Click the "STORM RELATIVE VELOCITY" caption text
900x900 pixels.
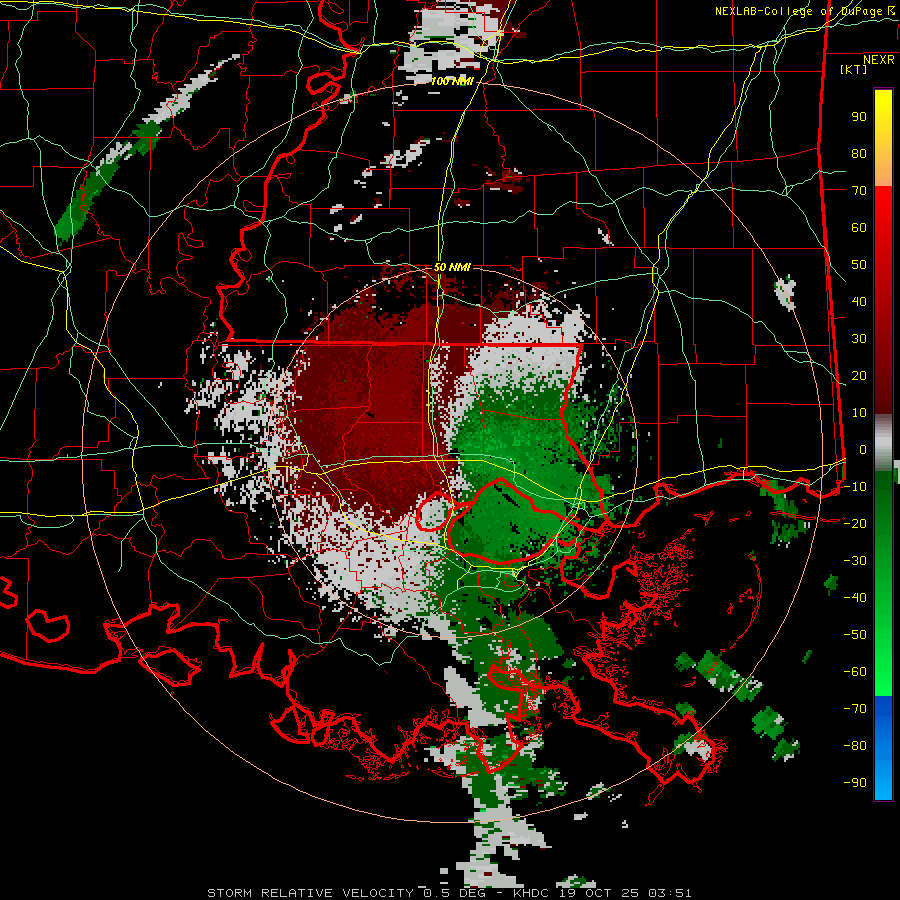[x=310, y=893]
